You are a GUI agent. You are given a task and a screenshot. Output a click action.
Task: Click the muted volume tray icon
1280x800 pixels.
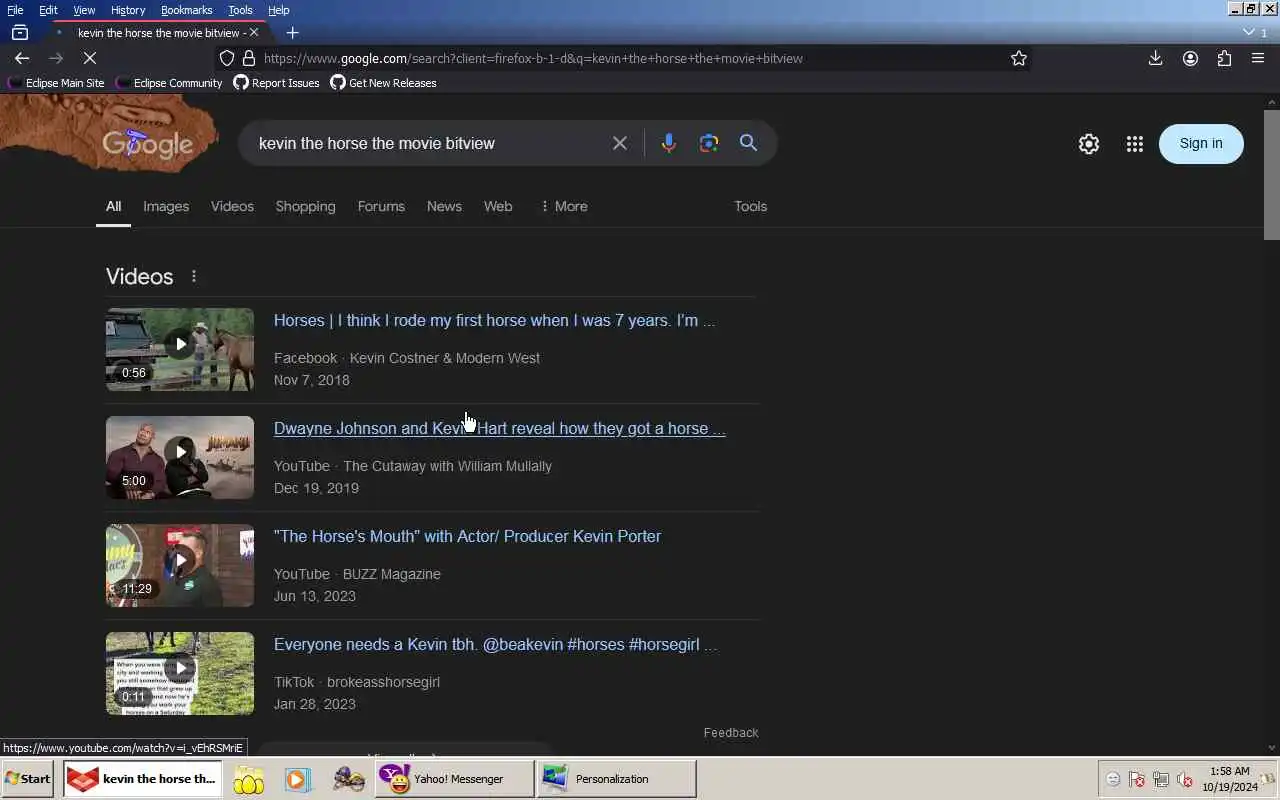(x=1185, y=780)
